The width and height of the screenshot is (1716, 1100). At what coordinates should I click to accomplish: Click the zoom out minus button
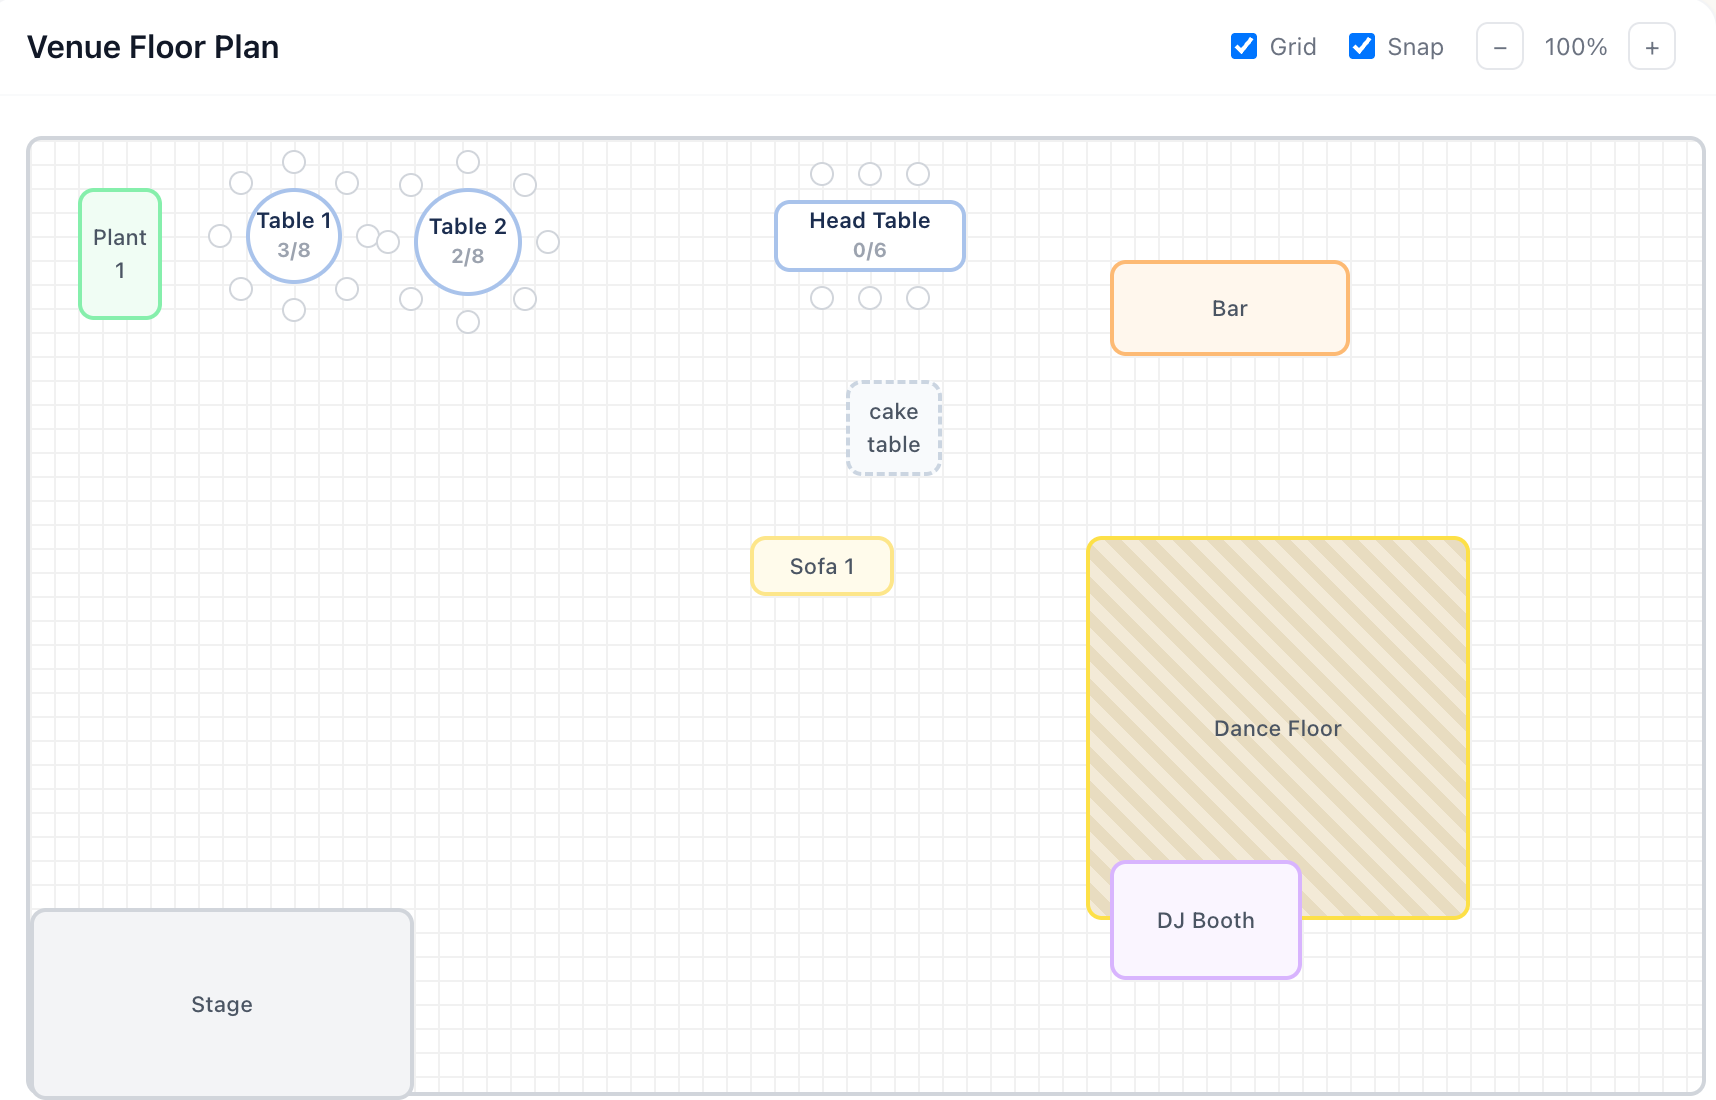coord(1500,47)
